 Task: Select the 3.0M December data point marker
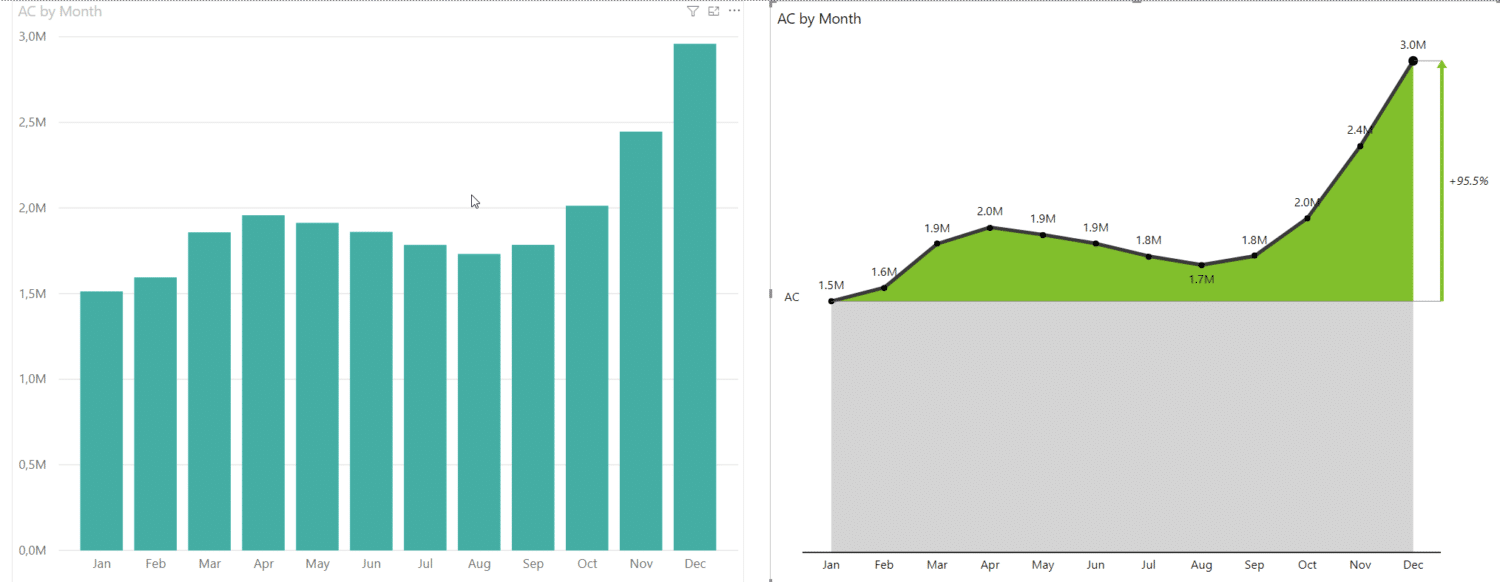pos(1413,61)
